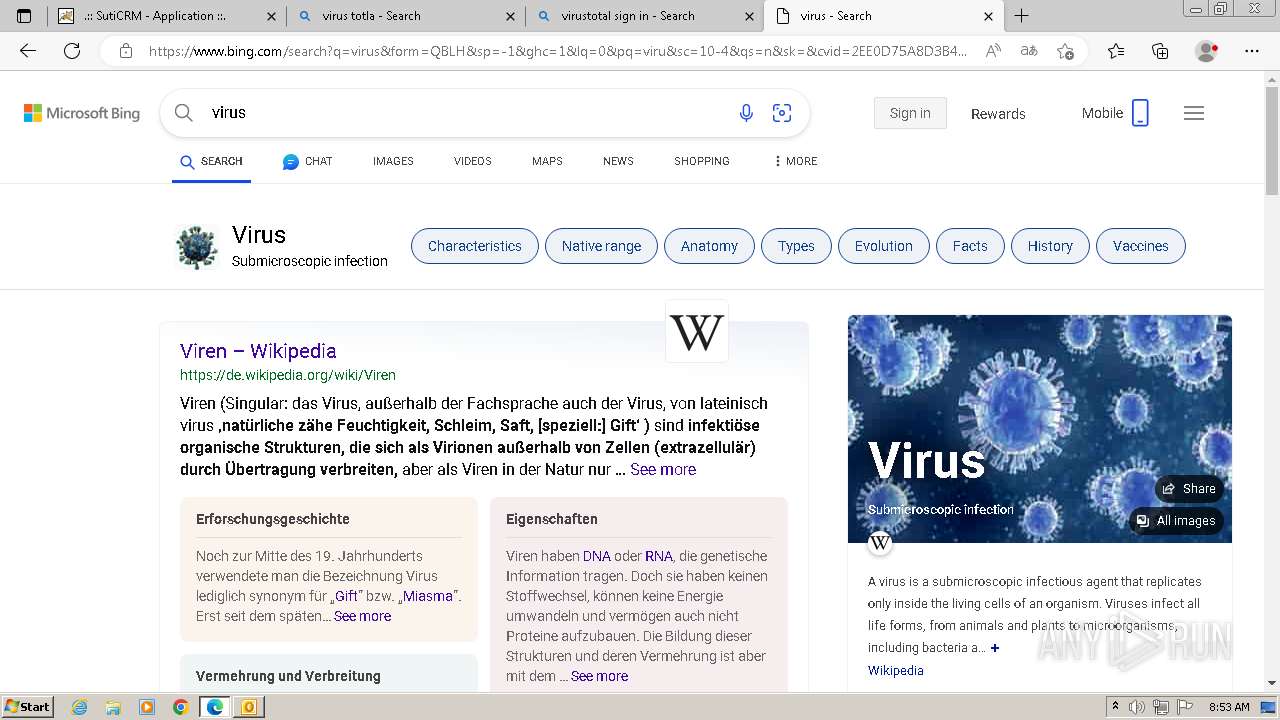Expand the MORE search categories menu

795,161
